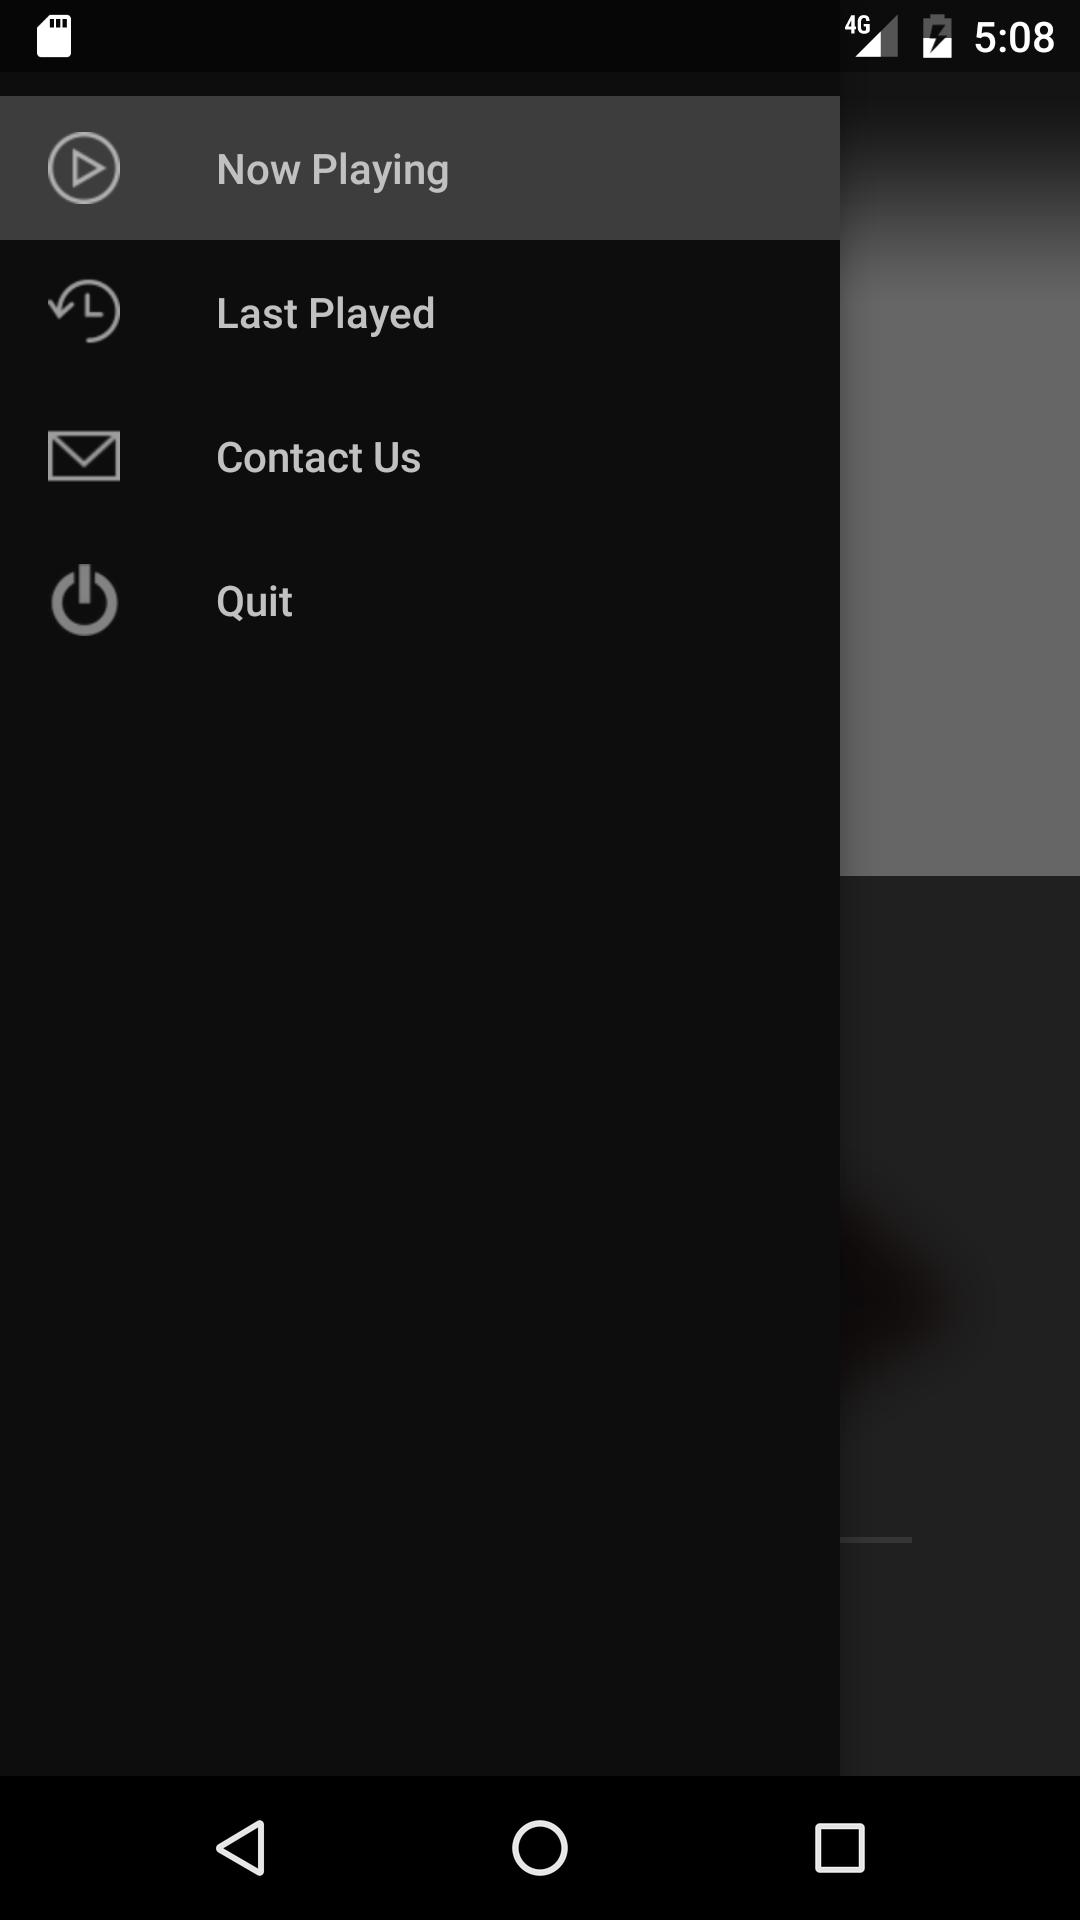Open the recent apps square button

840,1848
